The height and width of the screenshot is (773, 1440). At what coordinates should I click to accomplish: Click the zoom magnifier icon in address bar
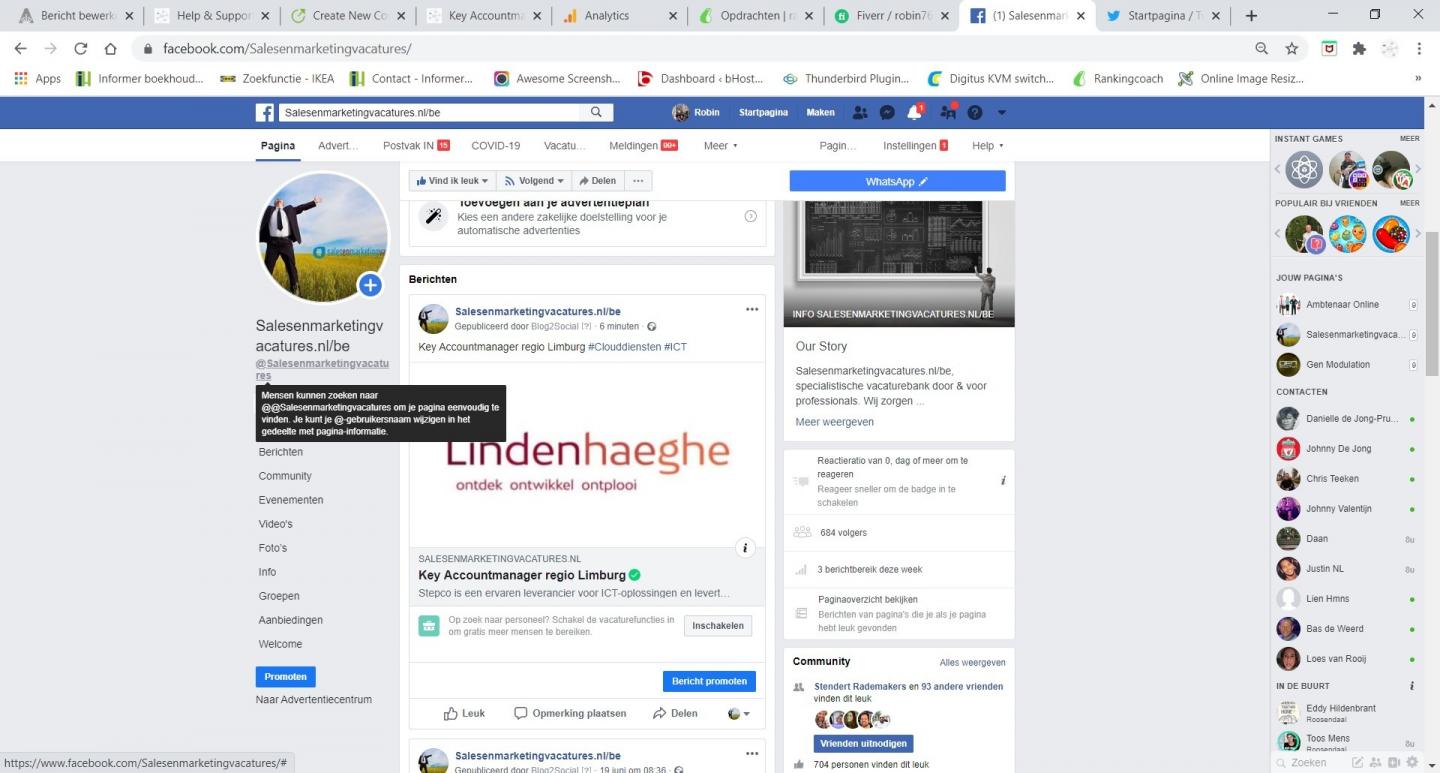(x=1262, y=49)
